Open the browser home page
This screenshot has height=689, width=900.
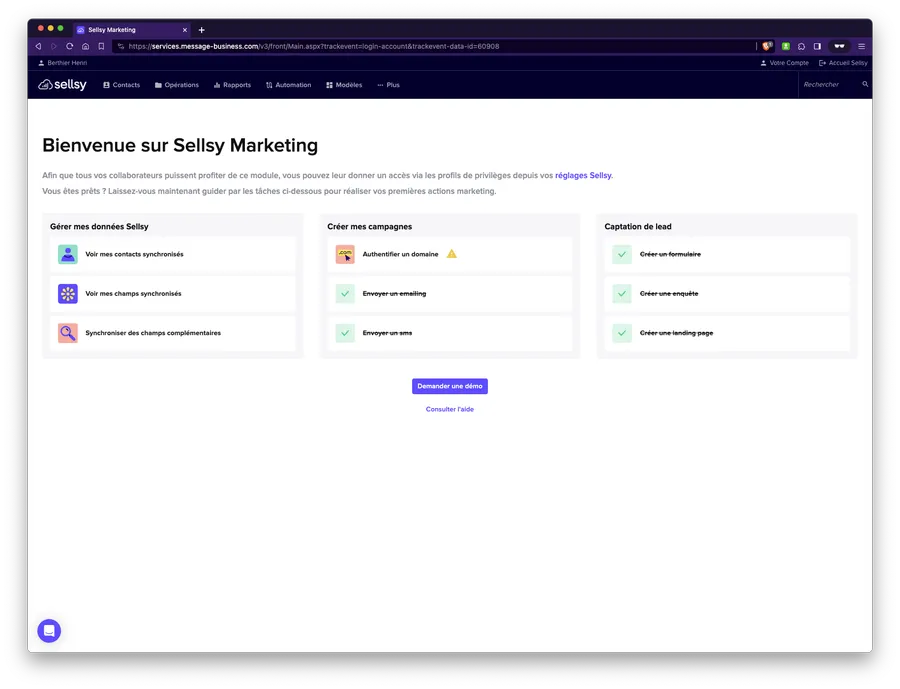click(86, 46)
